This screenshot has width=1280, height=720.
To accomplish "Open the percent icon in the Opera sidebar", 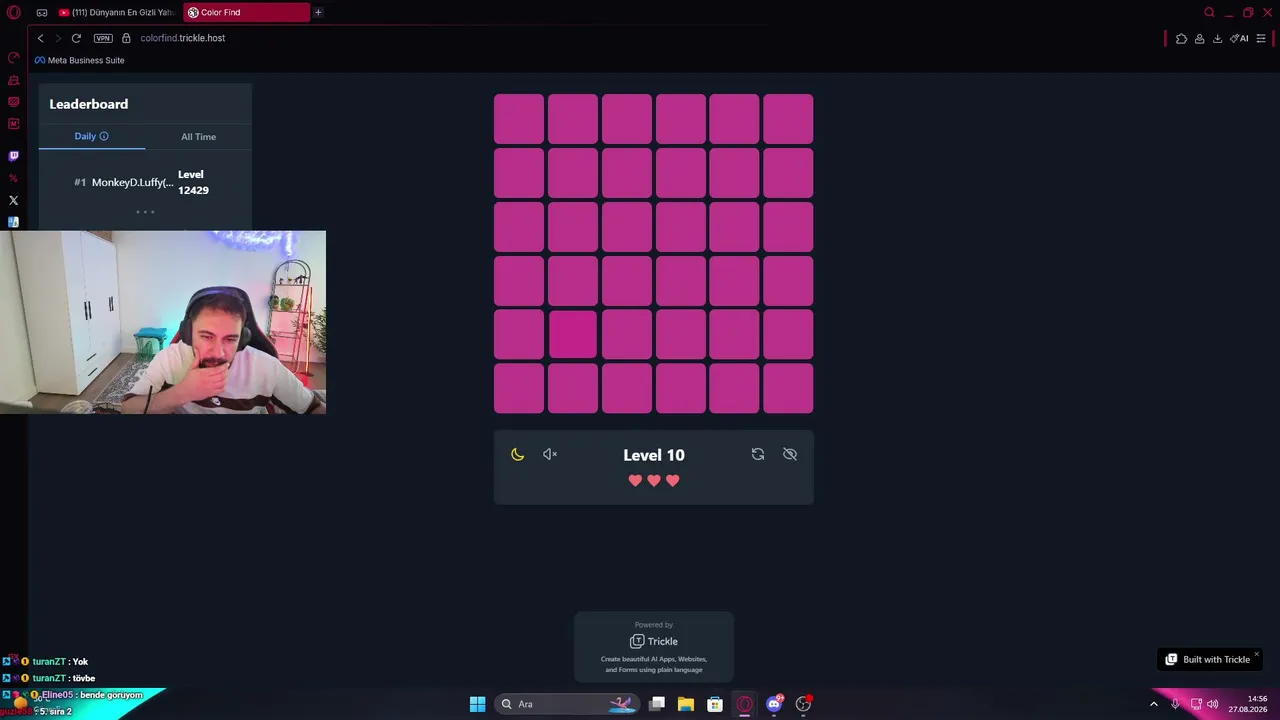I will (14, 178).
